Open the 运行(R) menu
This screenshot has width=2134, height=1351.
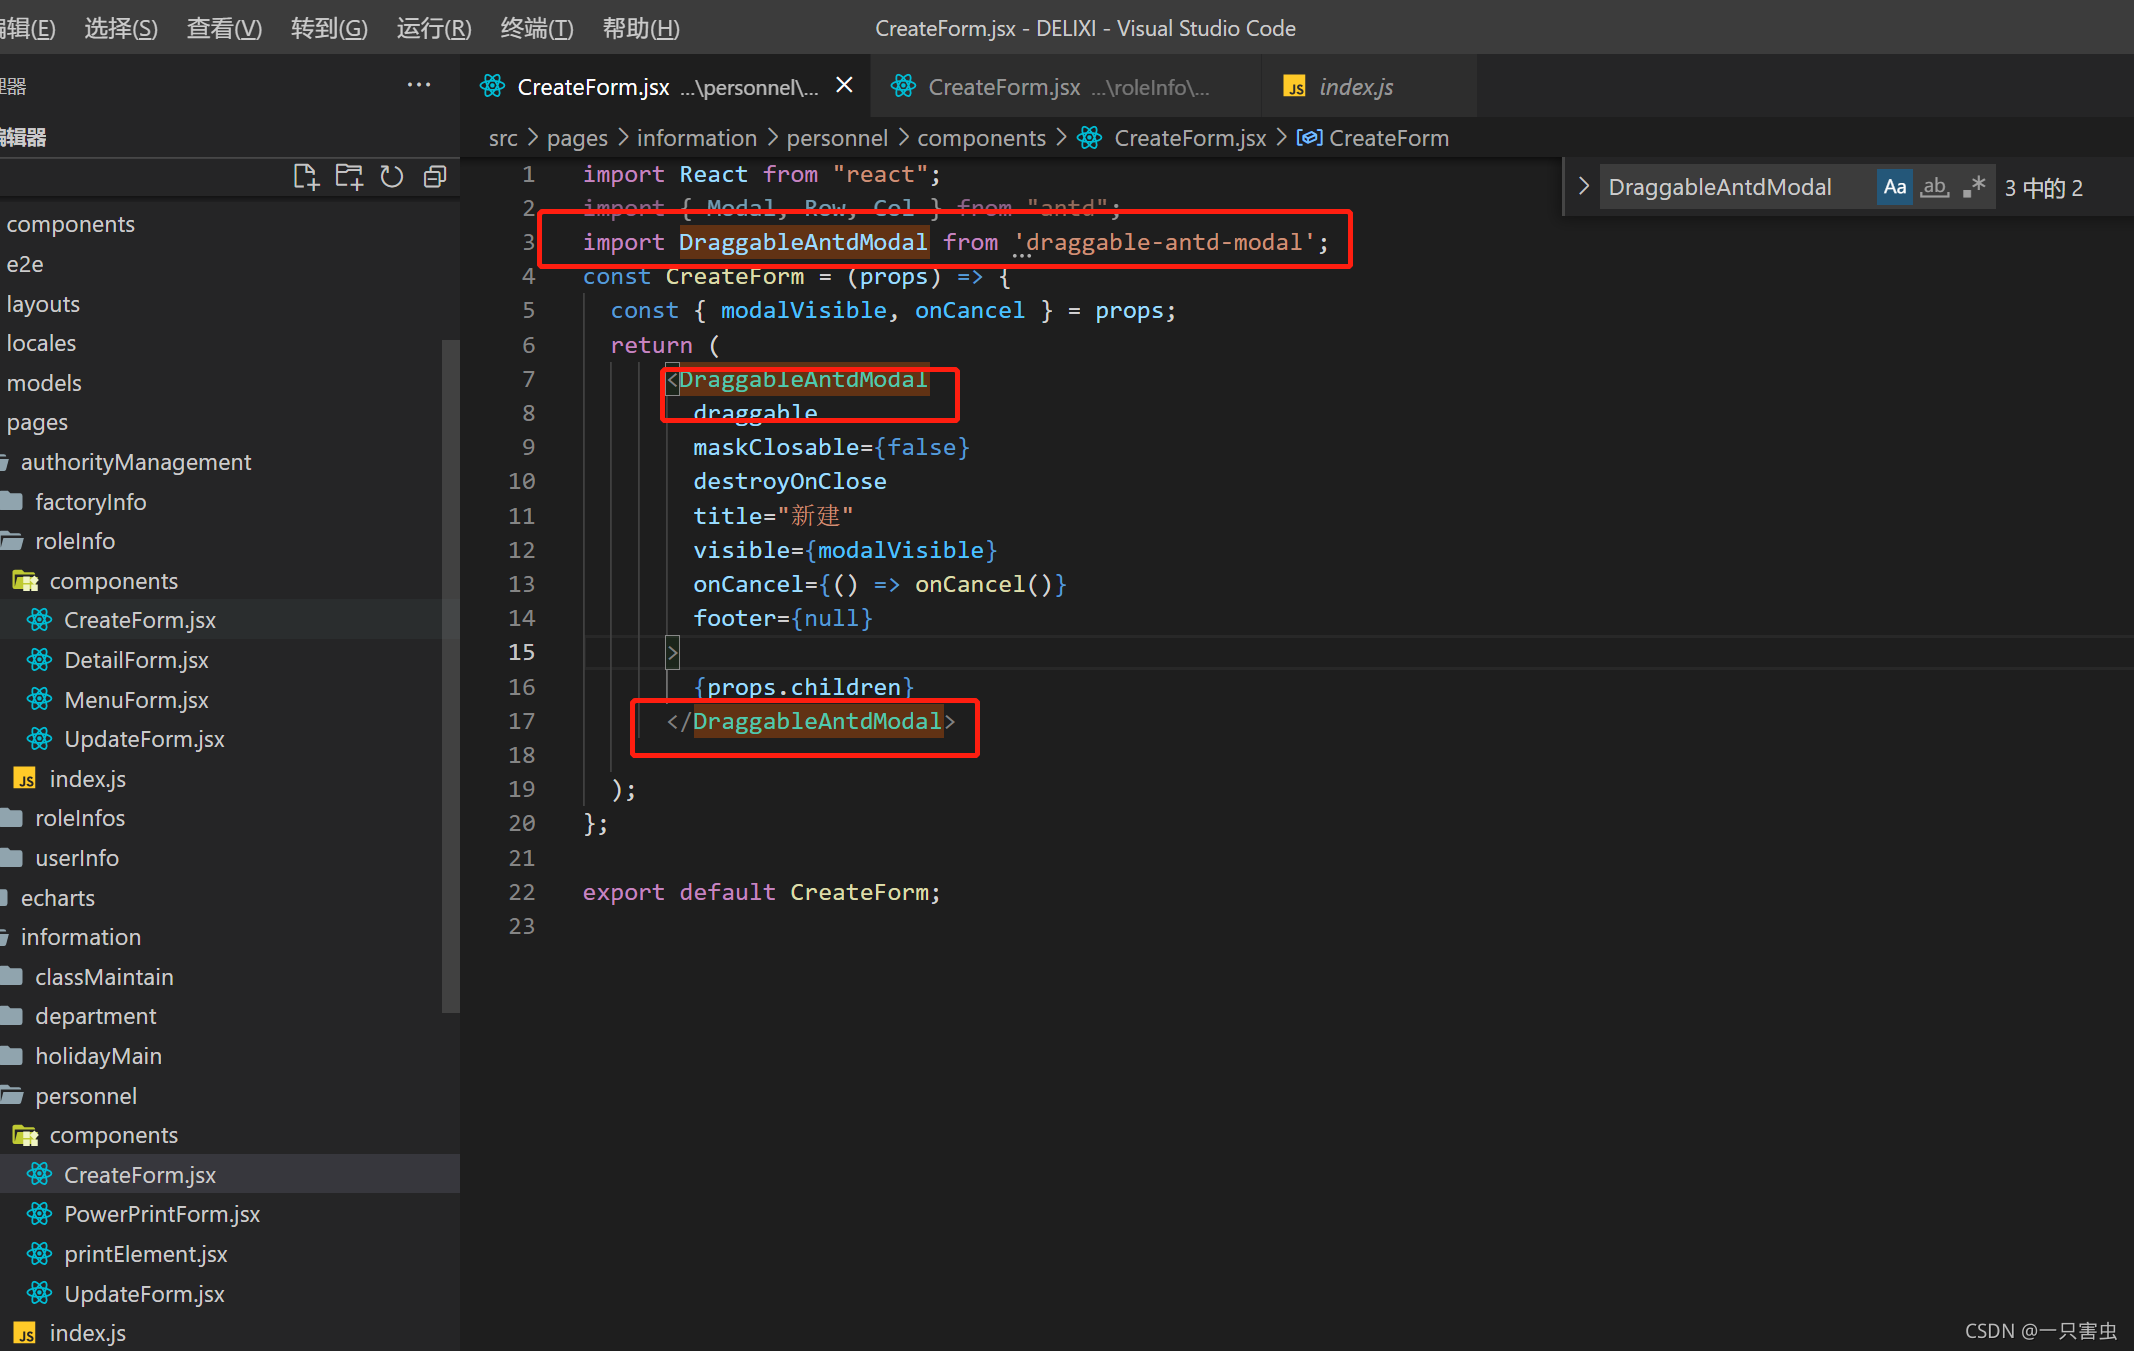432,28
